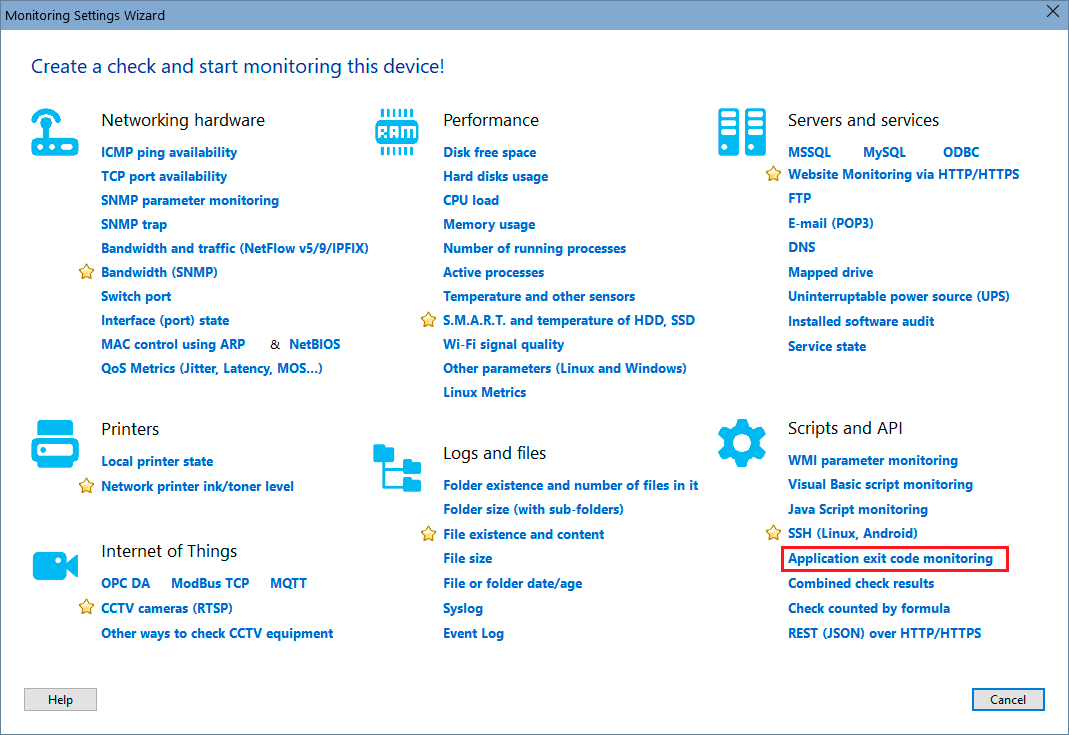
Task: Click the RAM icon beside Performance
Action: coord(397,130)
